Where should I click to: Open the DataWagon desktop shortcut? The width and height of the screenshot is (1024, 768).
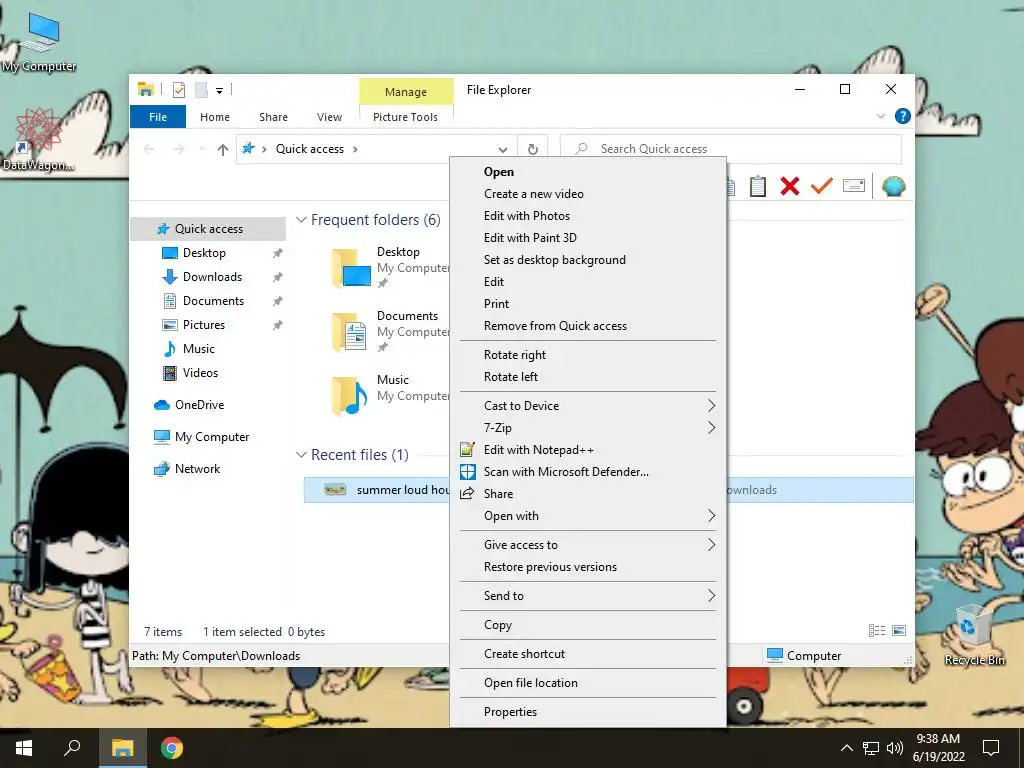(38, 140)
